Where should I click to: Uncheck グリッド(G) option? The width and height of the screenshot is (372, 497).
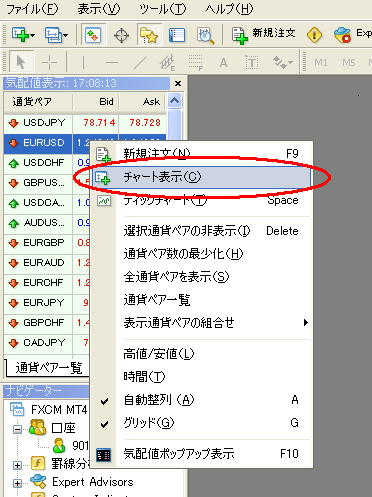point(203,423)
